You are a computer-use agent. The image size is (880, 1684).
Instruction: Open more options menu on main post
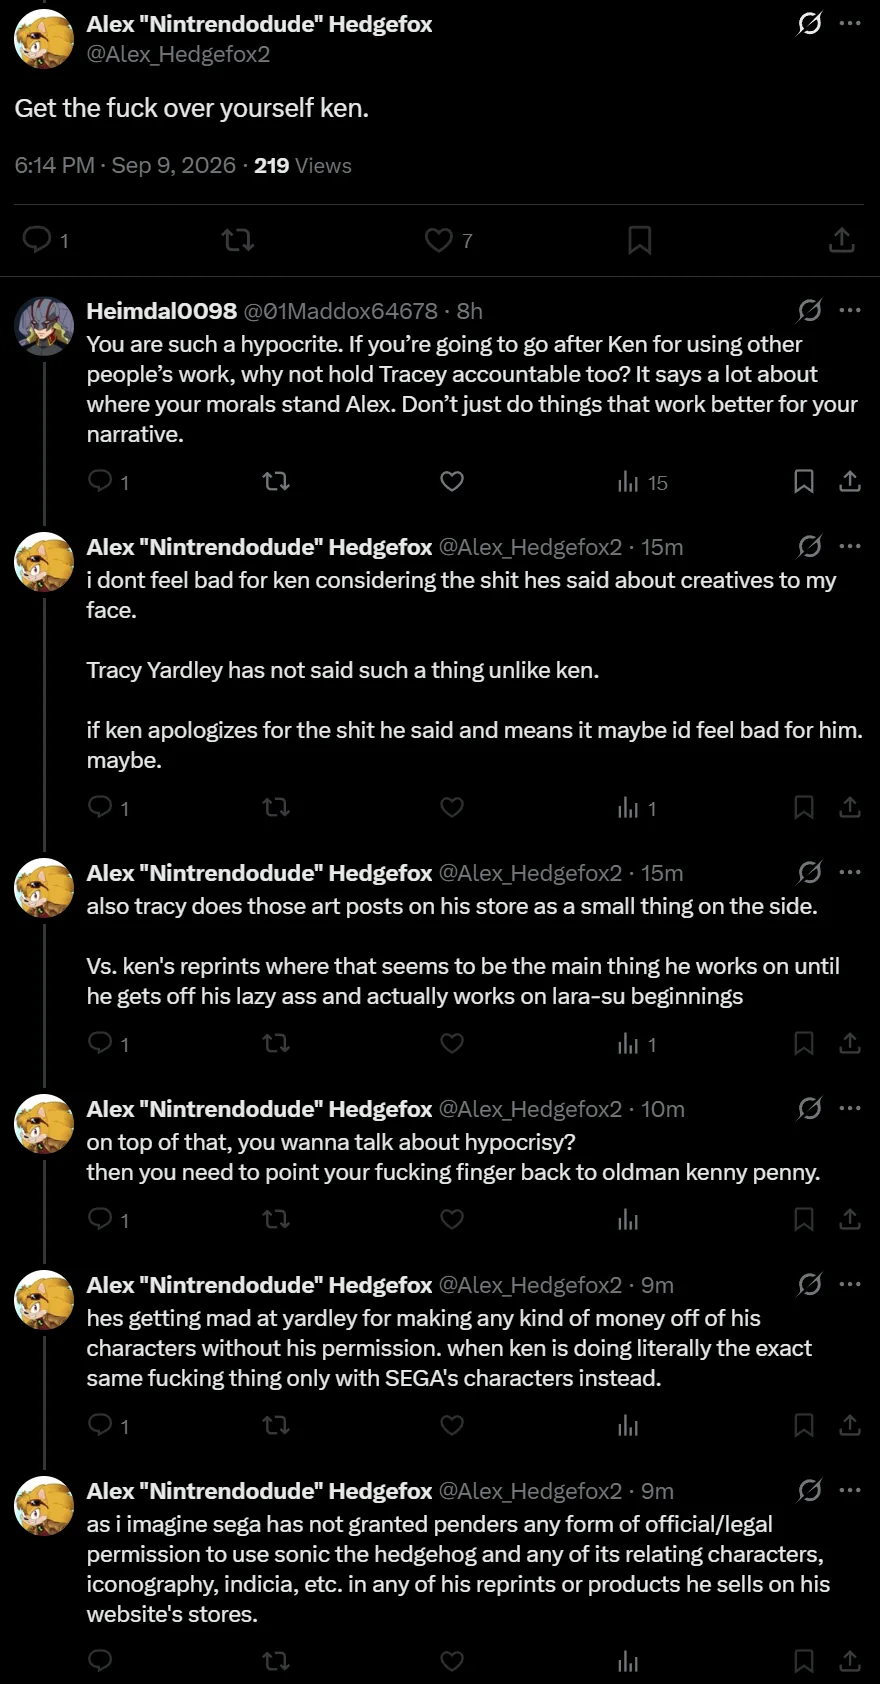(850, 23)
